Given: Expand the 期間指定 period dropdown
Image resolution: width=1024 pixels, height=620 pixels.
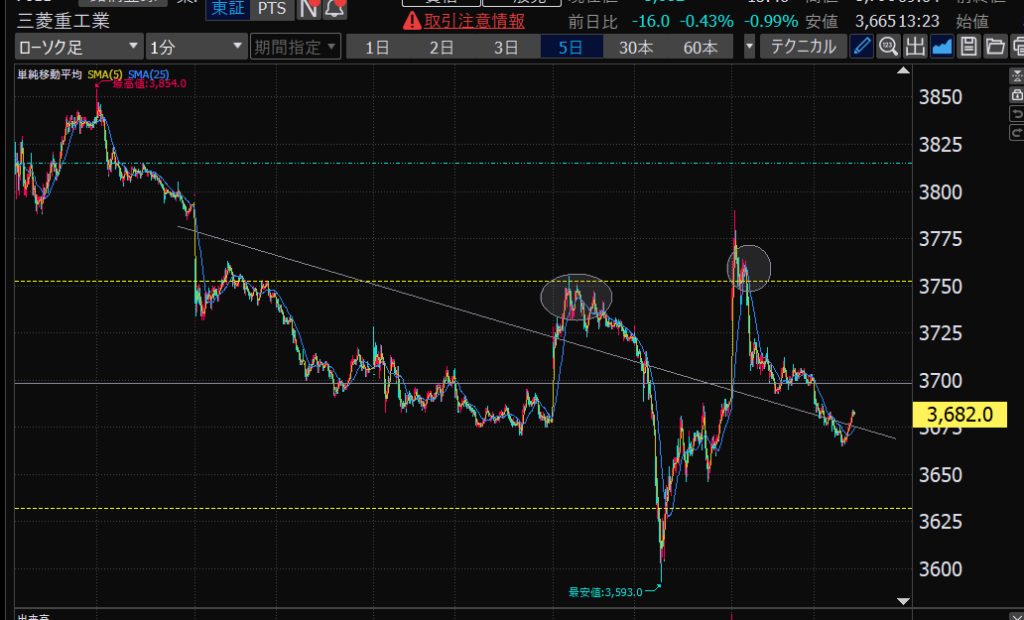Looking at the screenshot, I should 295,46.
